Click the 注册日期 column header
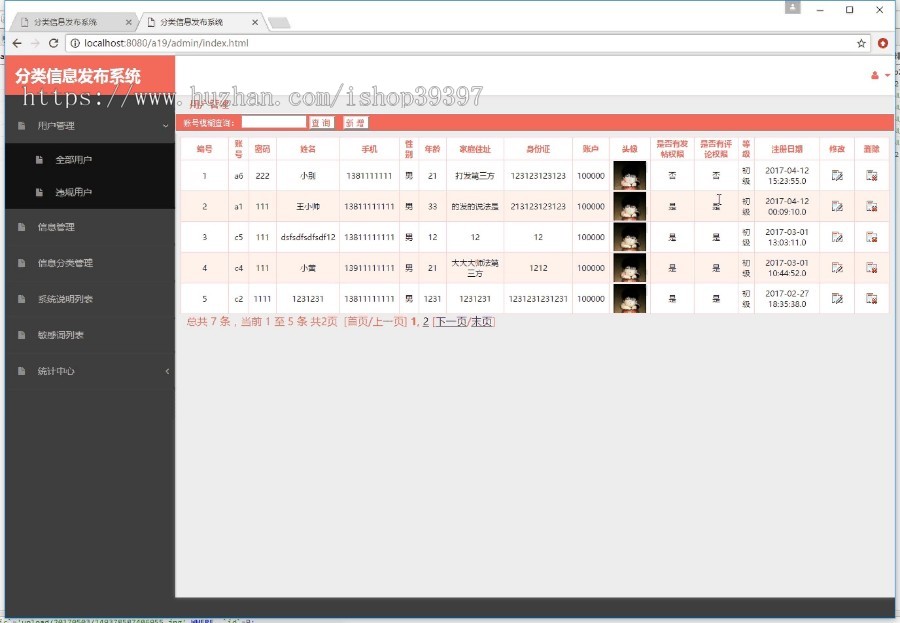Viewport: 900px width, 623px height. [x=787, y=149]
